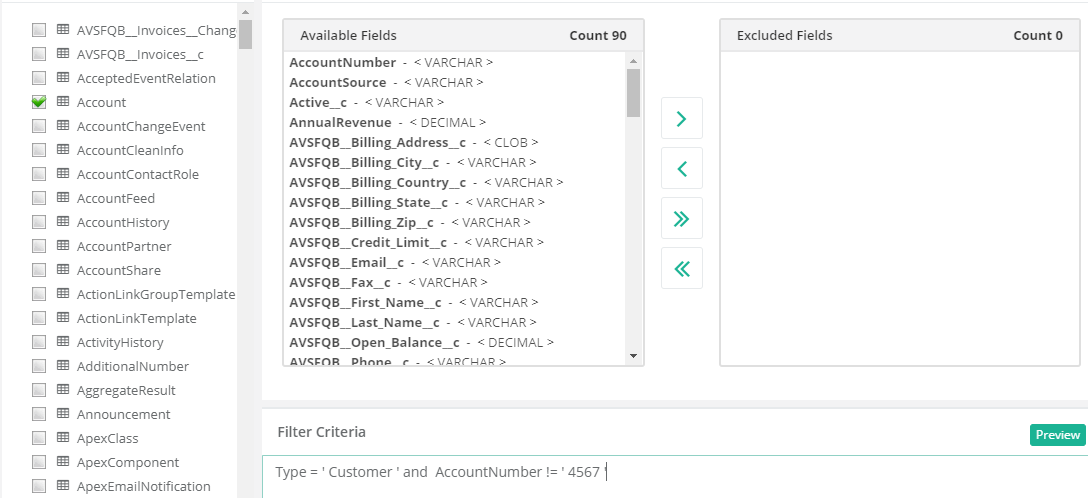Image resolution: width=1088 pixels, height=498 pixels.
Task: Check the AccountHistory checkbox
Action: coord(39,222)
